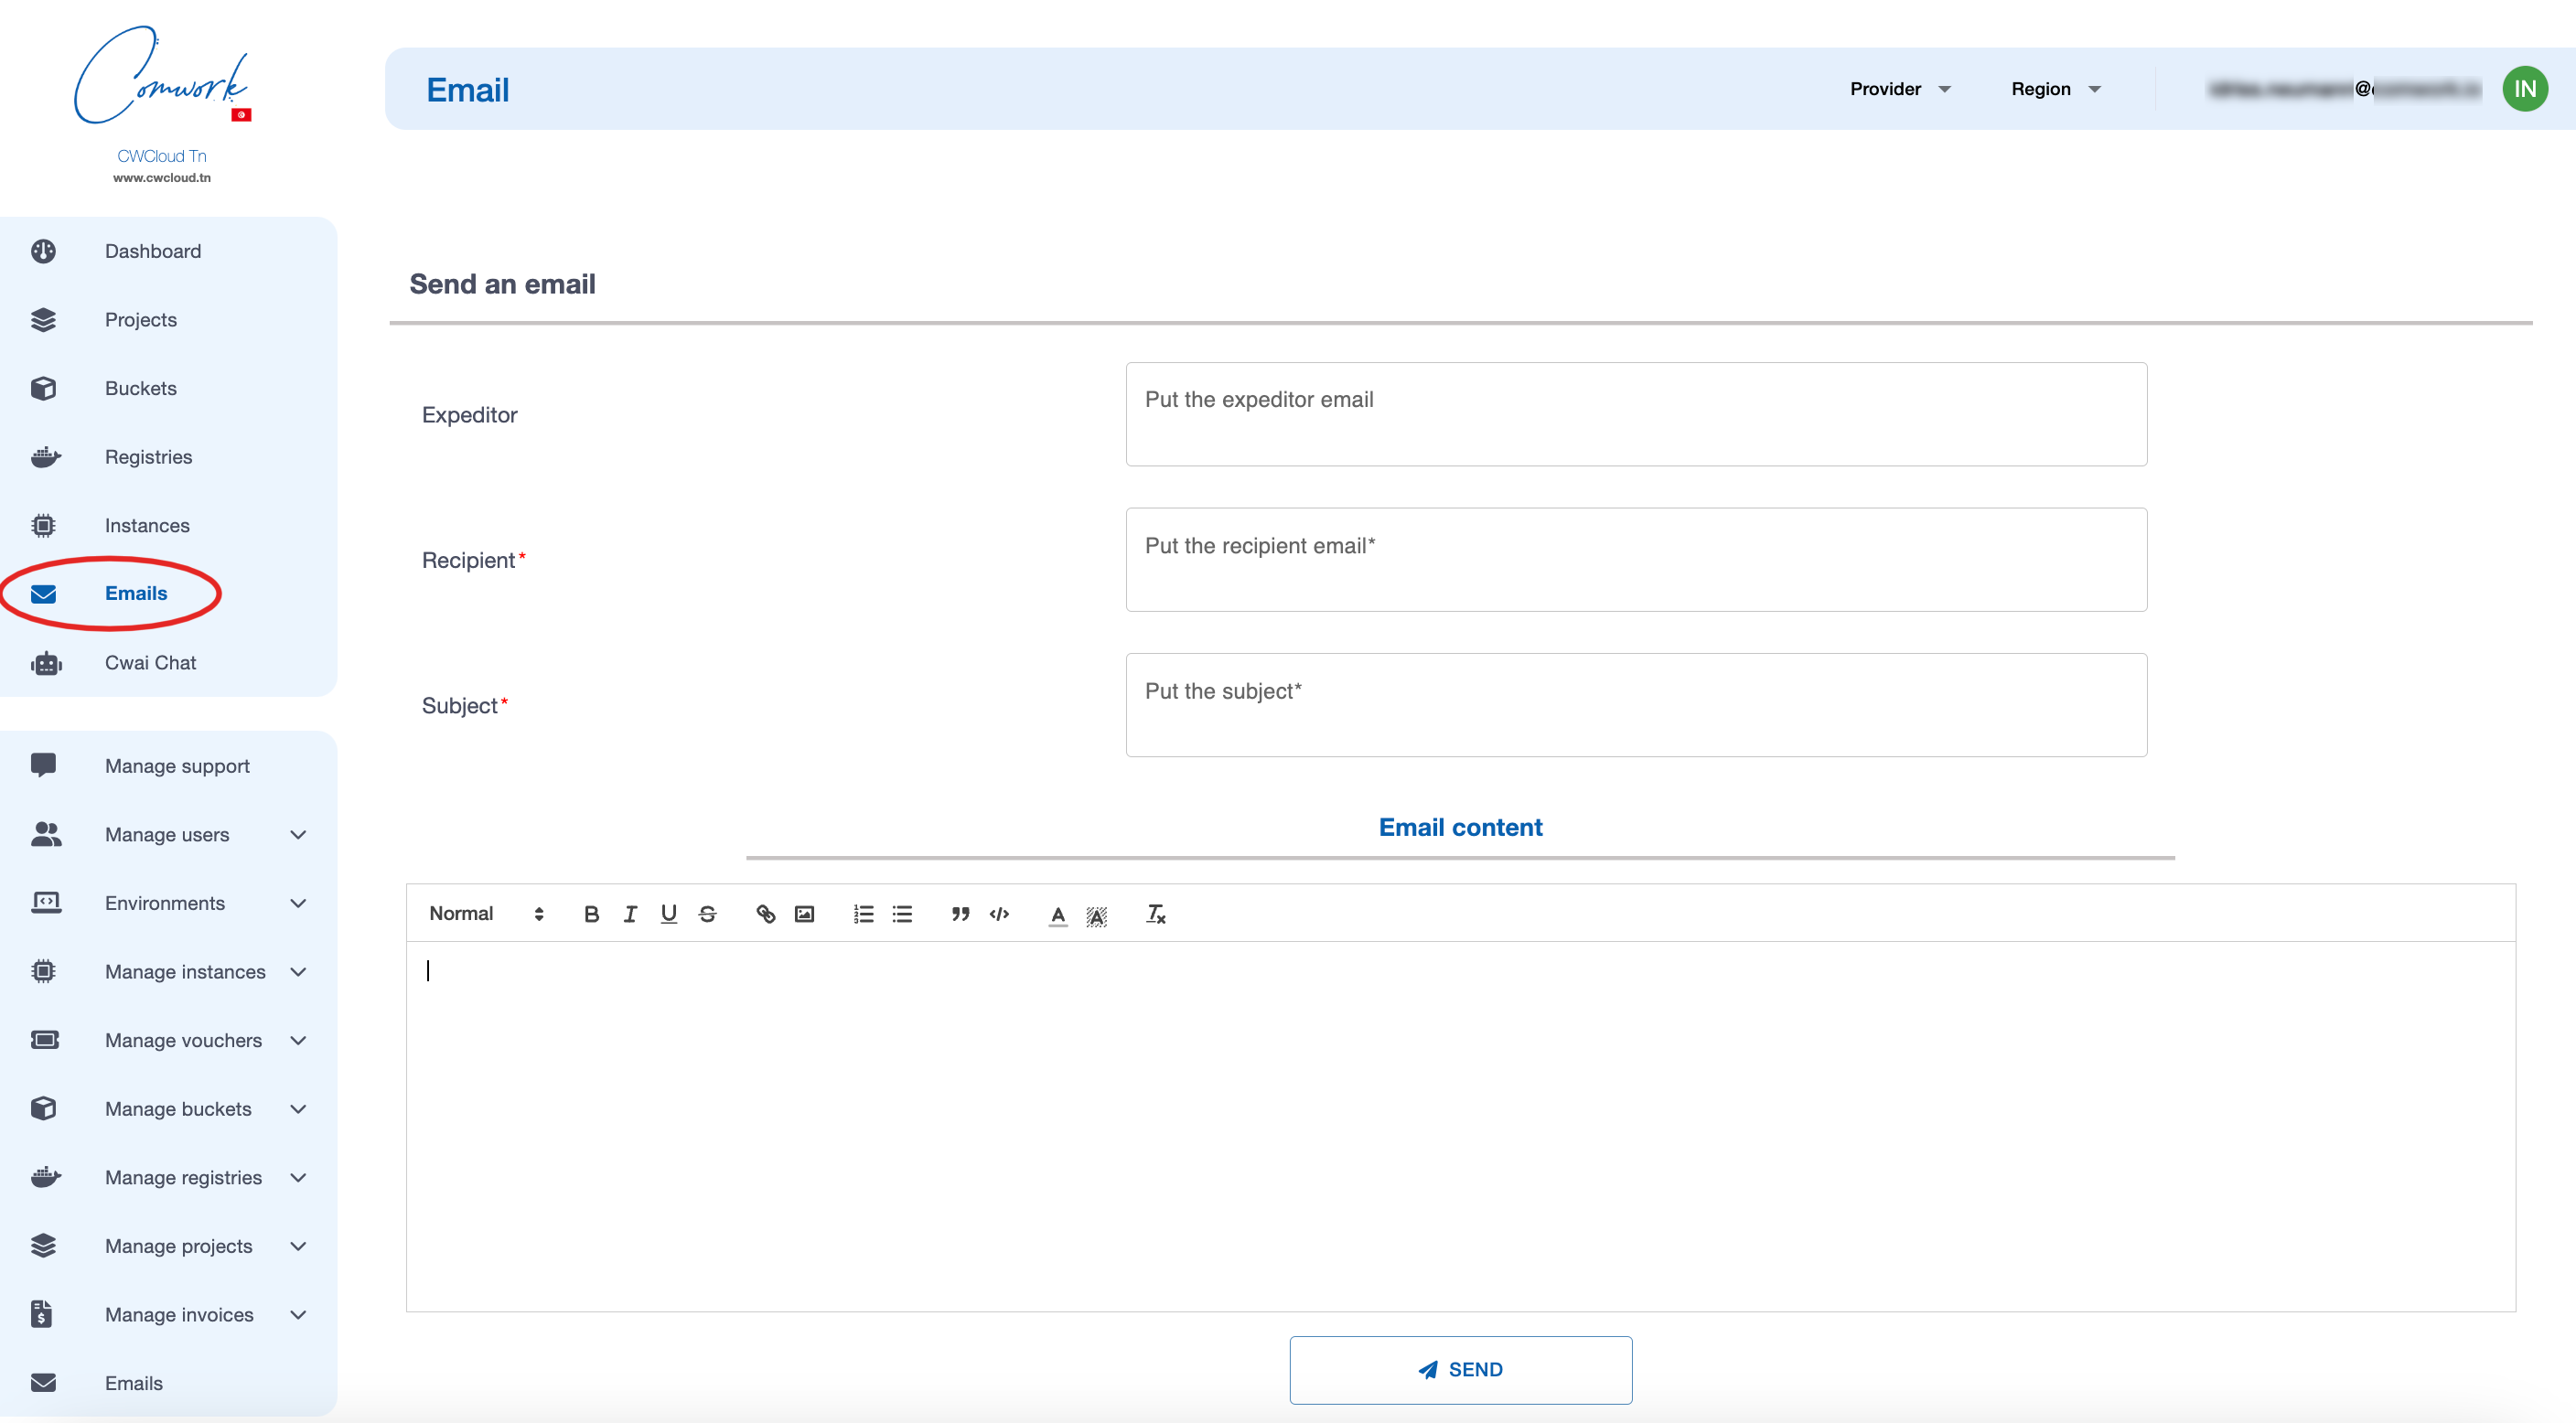Image resolution: width=2576 pixels, height=1423 pixels.
Task: Select the Provider dropdown
Action: click(x=1901, y=88)
